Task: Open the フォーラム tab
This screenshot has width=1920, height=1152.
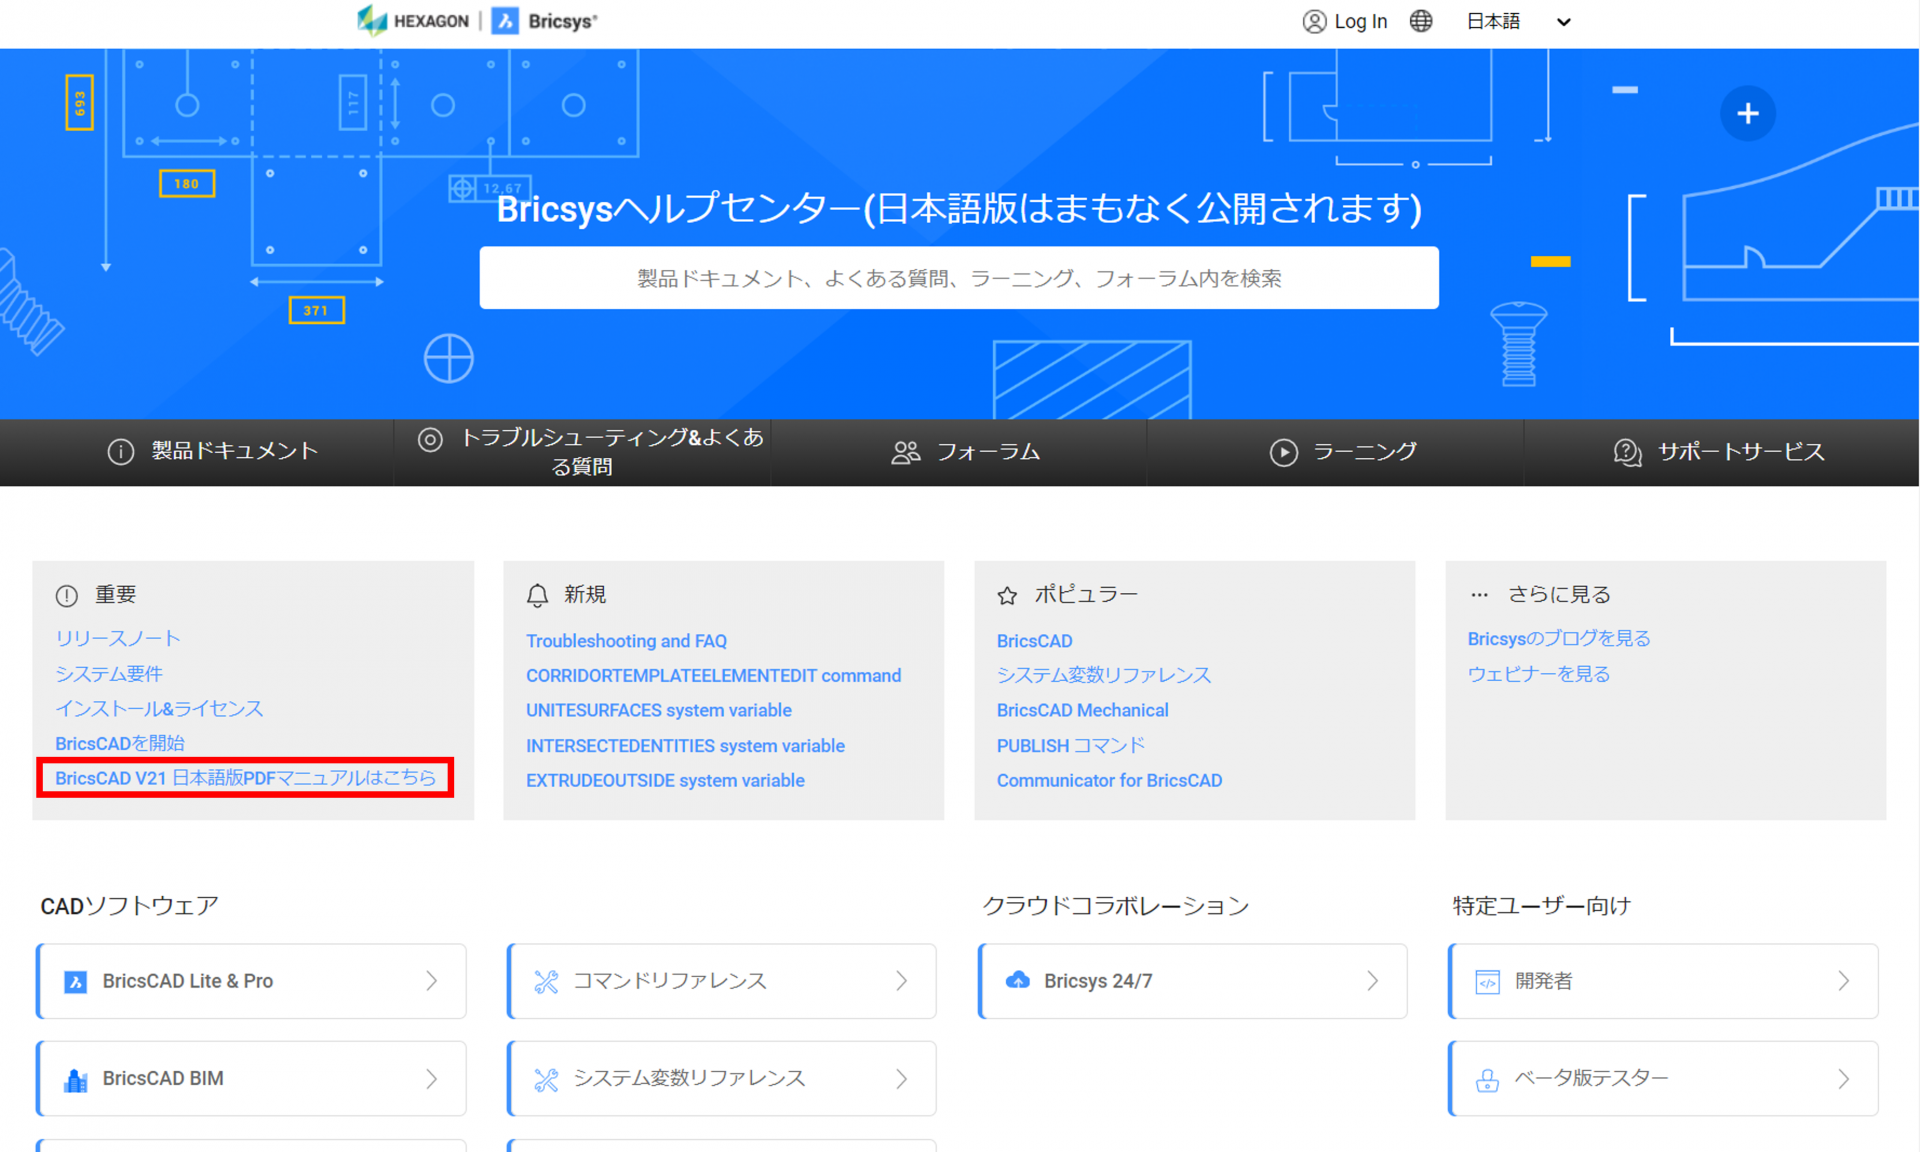Action: tap(966, 452)
